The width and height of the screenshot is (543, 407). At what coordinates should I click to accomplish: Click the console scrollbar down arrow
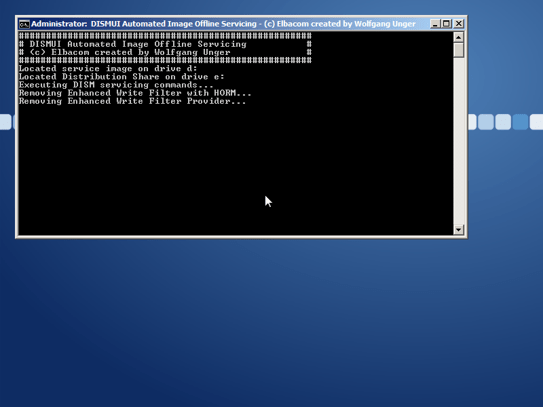pyautogui.click(x=459, y=229)
